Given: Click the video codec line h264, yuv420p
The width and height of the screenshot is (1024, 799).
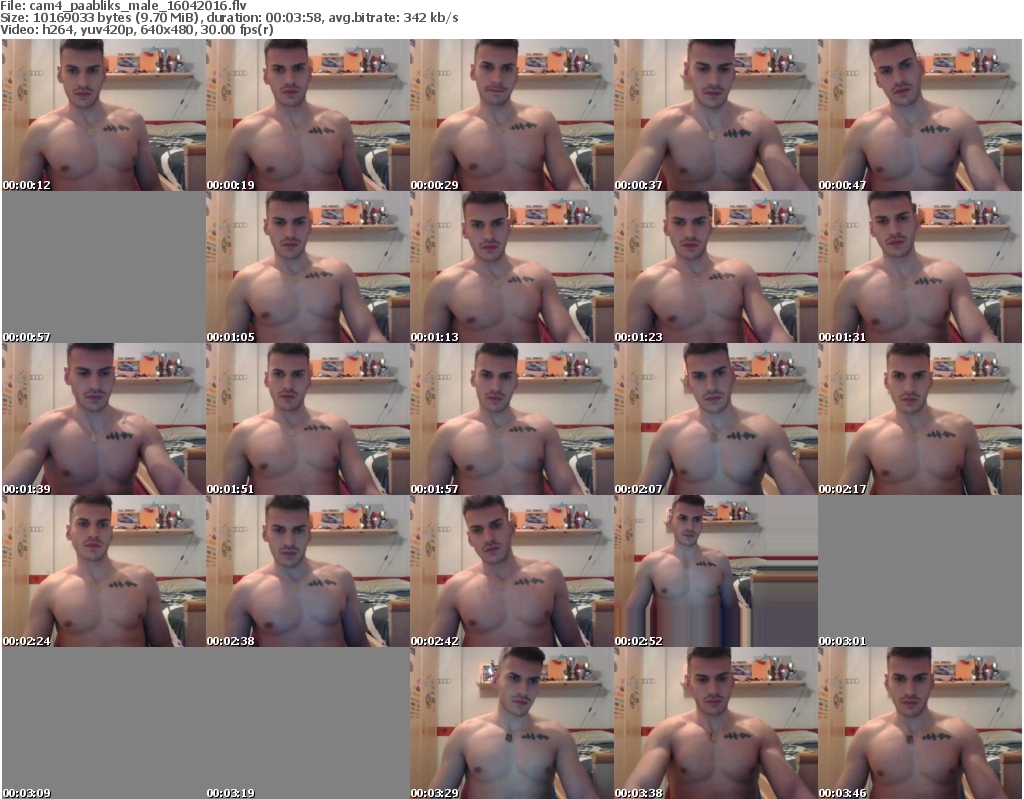Looking at the screenshot, I should 136,29.
